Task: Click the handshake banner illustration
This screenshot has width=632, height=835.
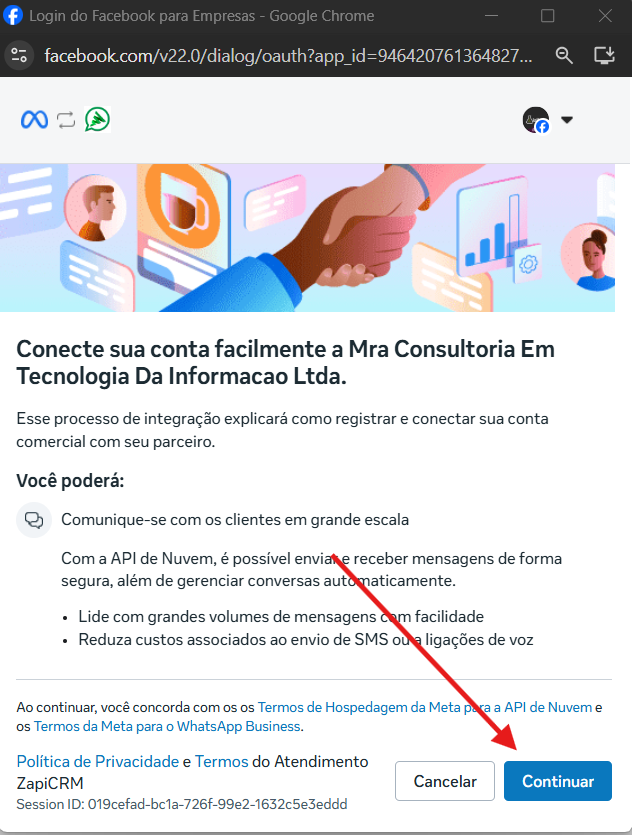Action: pos(307,238)
